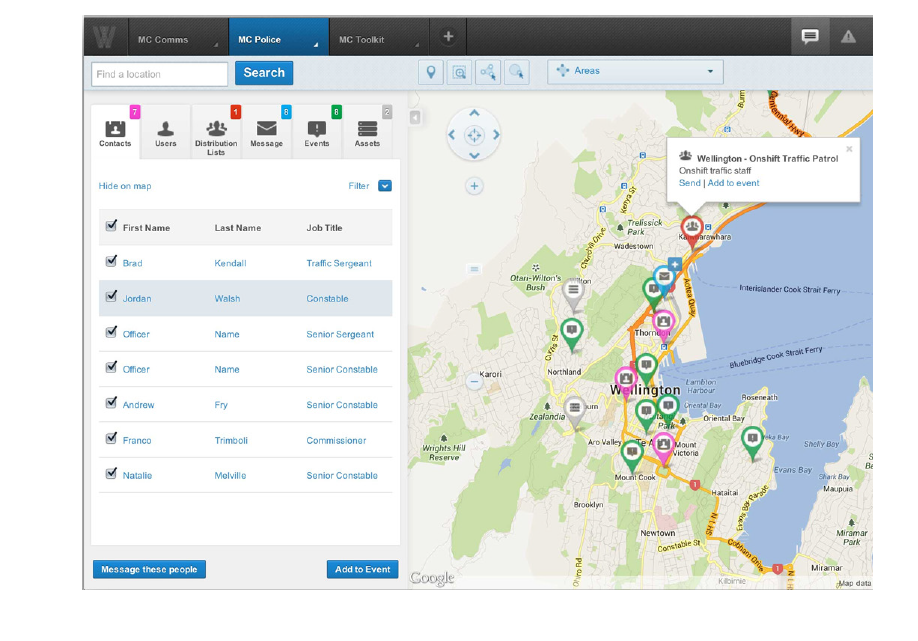The width and height of the screenshot is (918, 641).
Task: Zoom in on the map
Action: click(474, 186)
